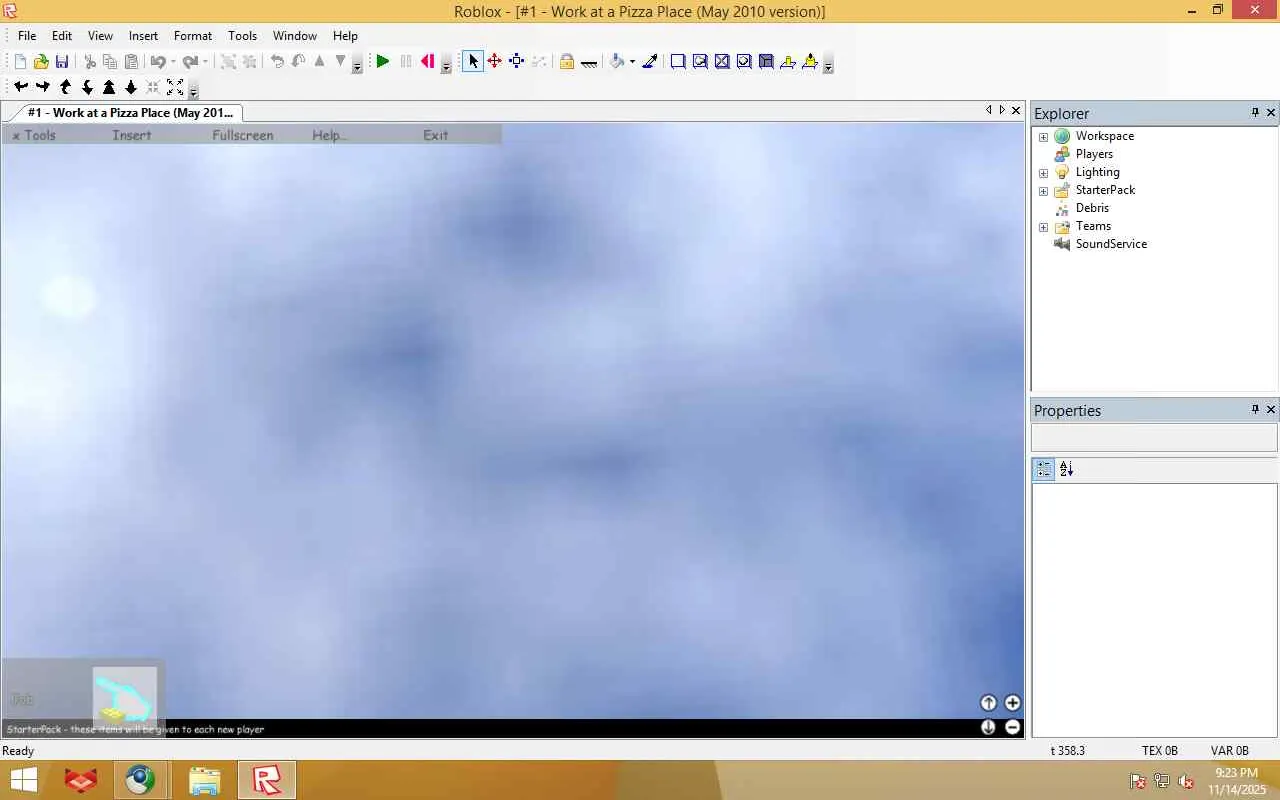The image size is (1280, 800).
Task: Run the game with the green play button
Action: (382, 62)
